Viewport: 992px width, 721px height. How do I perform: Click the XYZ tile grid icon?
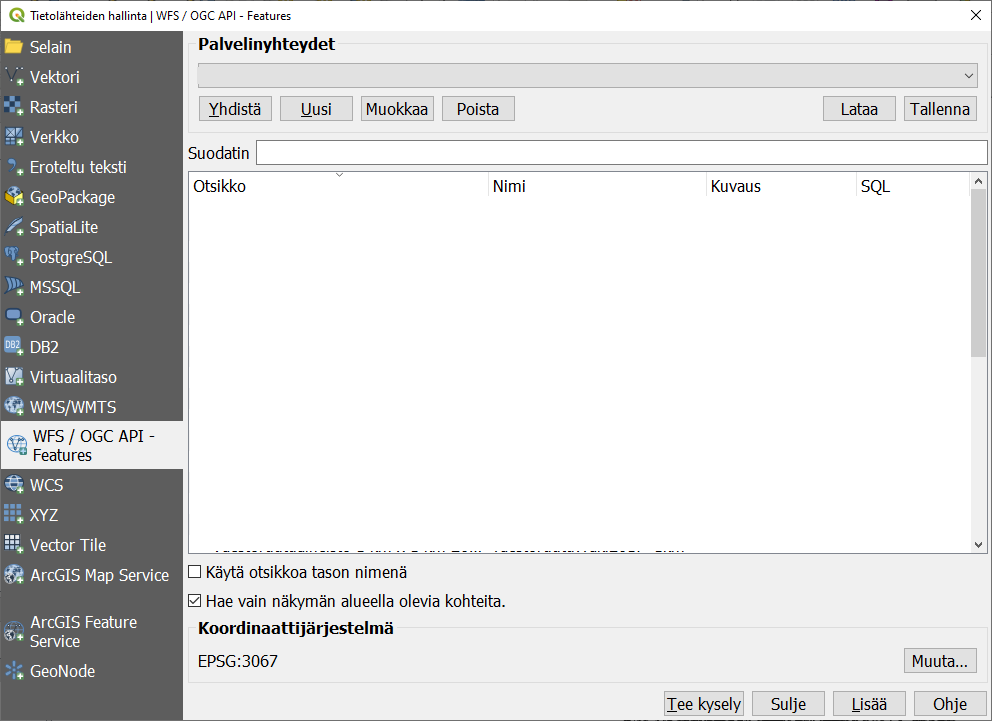pos(14,515)
